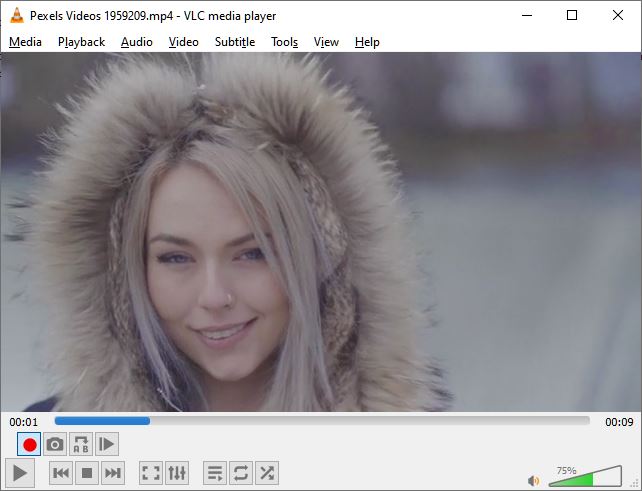The height and width of the screenshot is (491, 642).
Task: Open the Tools menu
Action: 285,42
